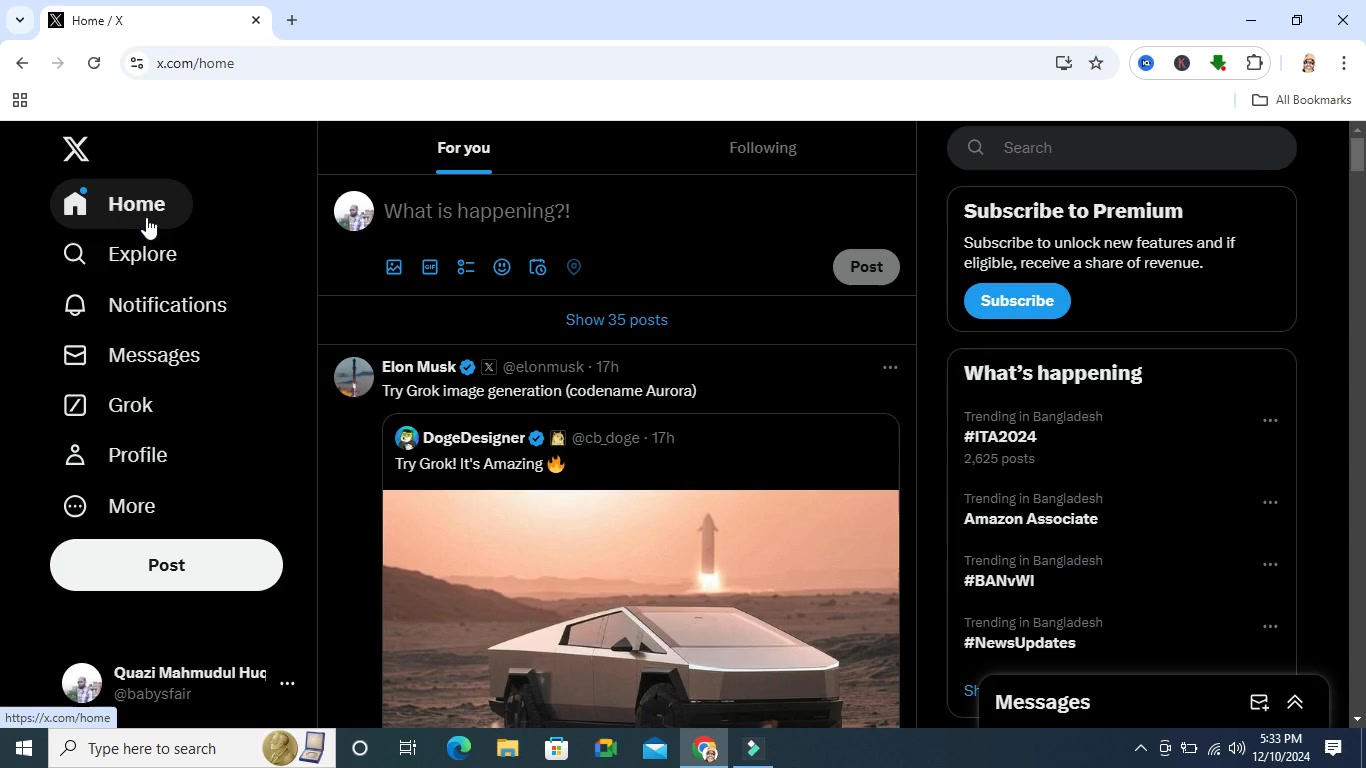Open All Bookmarks folder

pos(1302,100)
